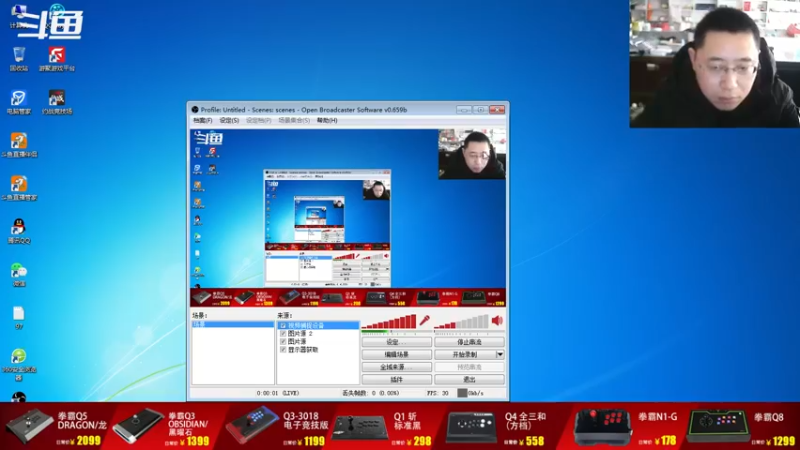Select the 斗鱼直播管家 desktop shortcut
Image resolution: width=800 pixels, height=450 pixels.
coord(19,188)
